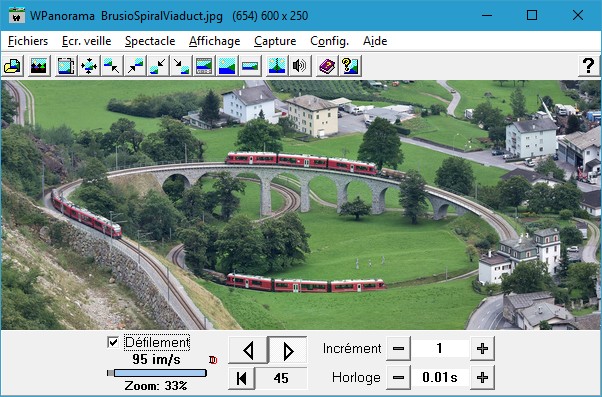Open the purple help book icon
This screenshot has width=602, height=397.
point(327,66)
